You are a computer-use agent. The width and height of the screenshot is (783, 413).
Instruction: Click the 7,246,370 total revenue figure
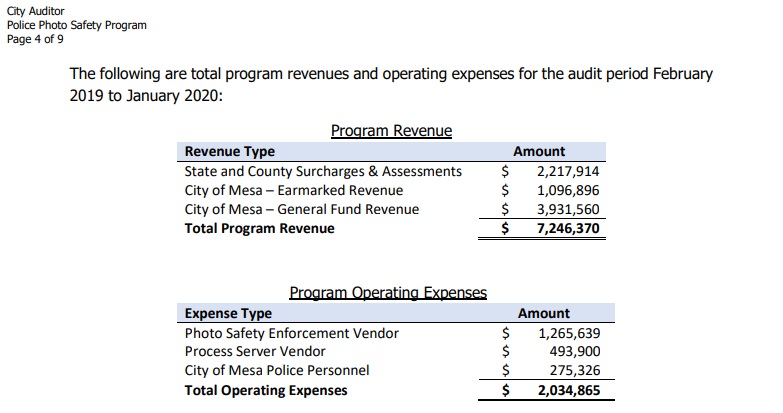point(568,228)
